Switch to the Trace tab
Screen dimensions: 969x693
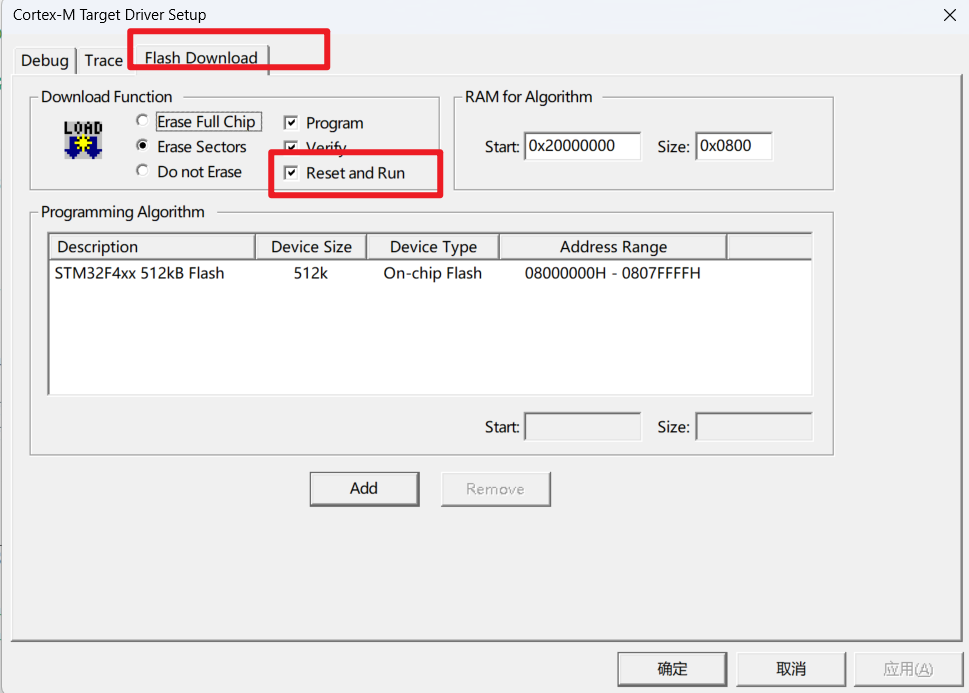pos(103,61)
